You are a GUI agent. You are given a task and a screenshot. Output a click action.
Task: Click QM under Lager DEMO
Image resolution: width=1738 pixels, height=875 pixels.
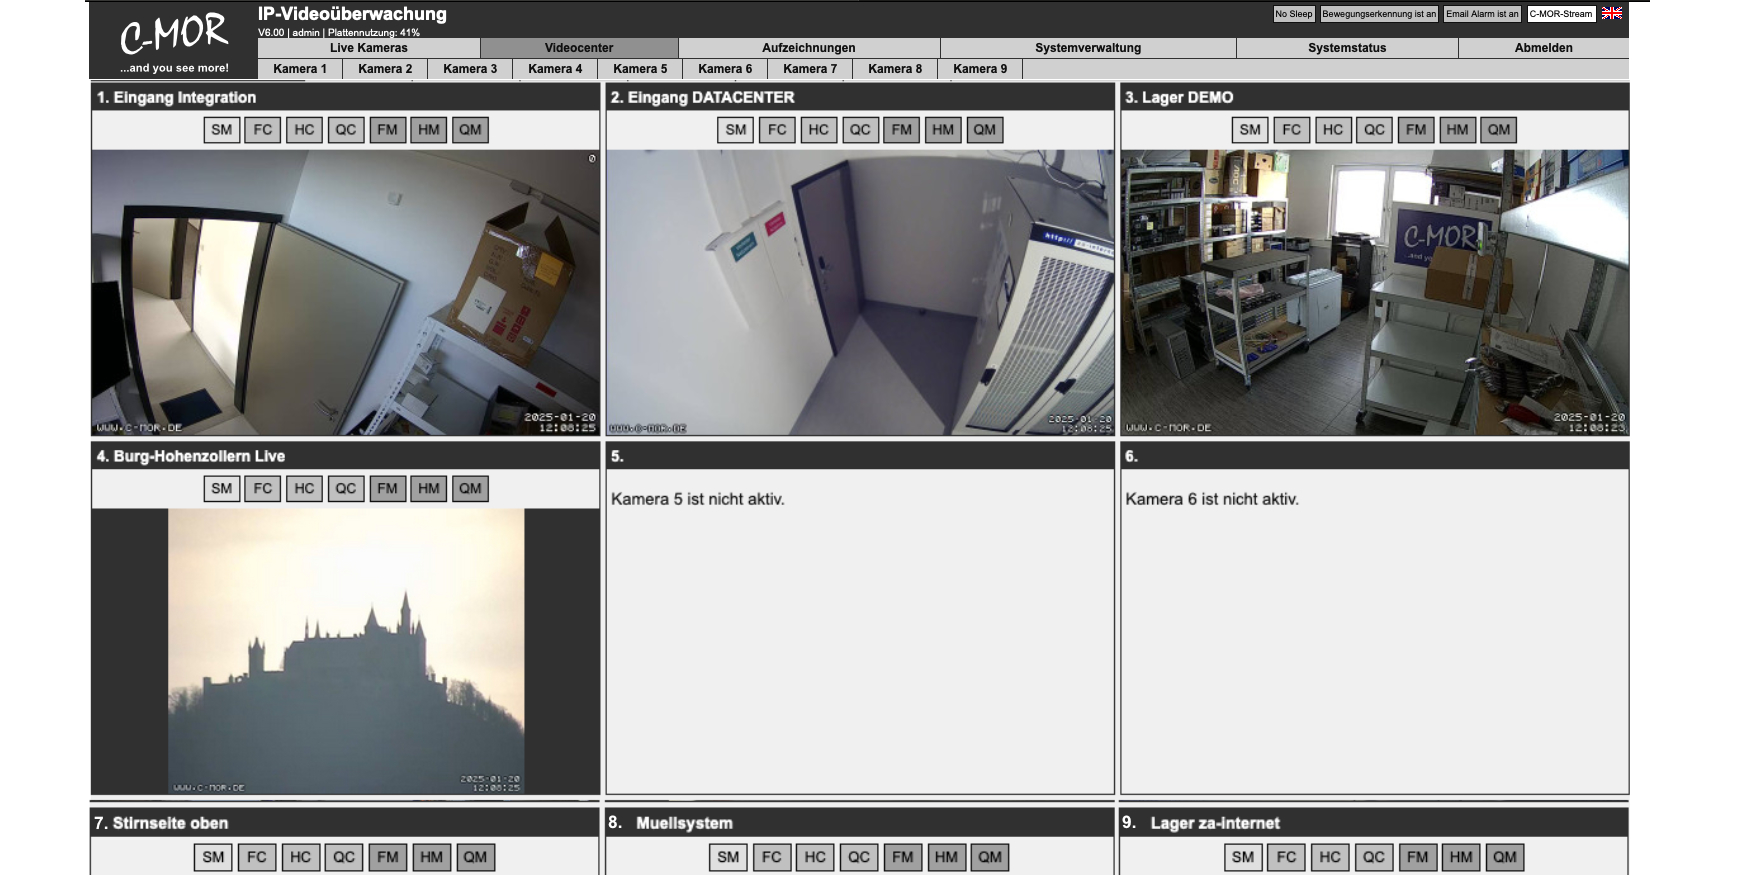[1499, 130]
